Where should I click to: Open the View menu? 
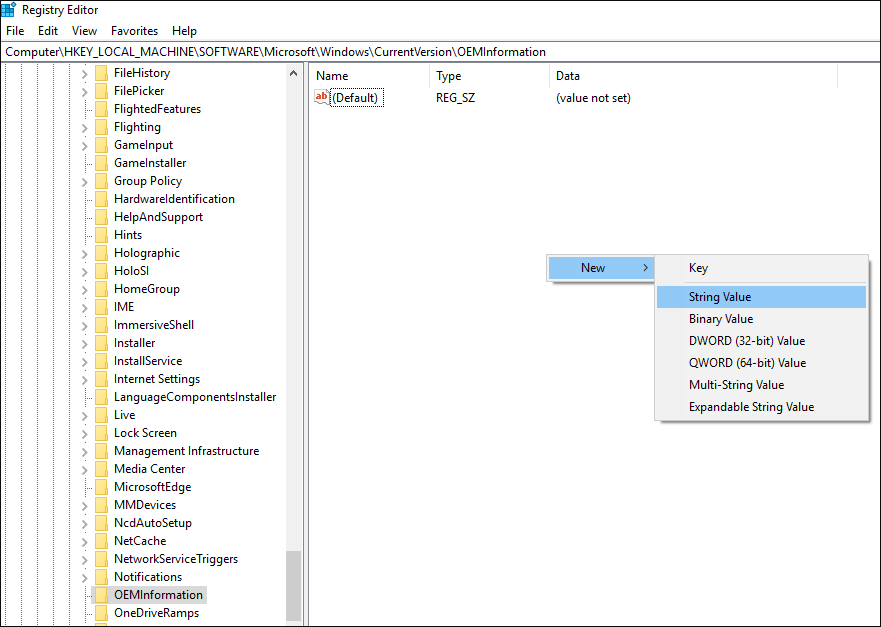[84, 31]
